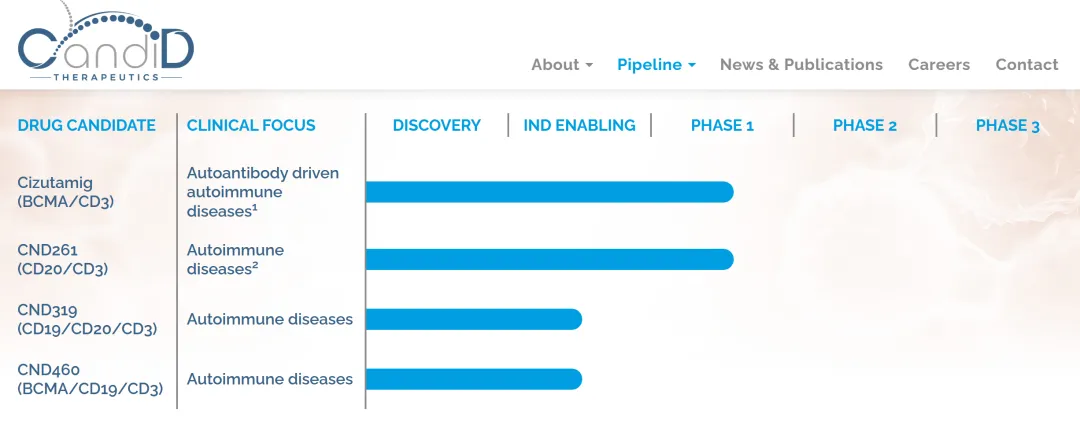
Task: Open the About dropdown menu
Action: [562, 65]
